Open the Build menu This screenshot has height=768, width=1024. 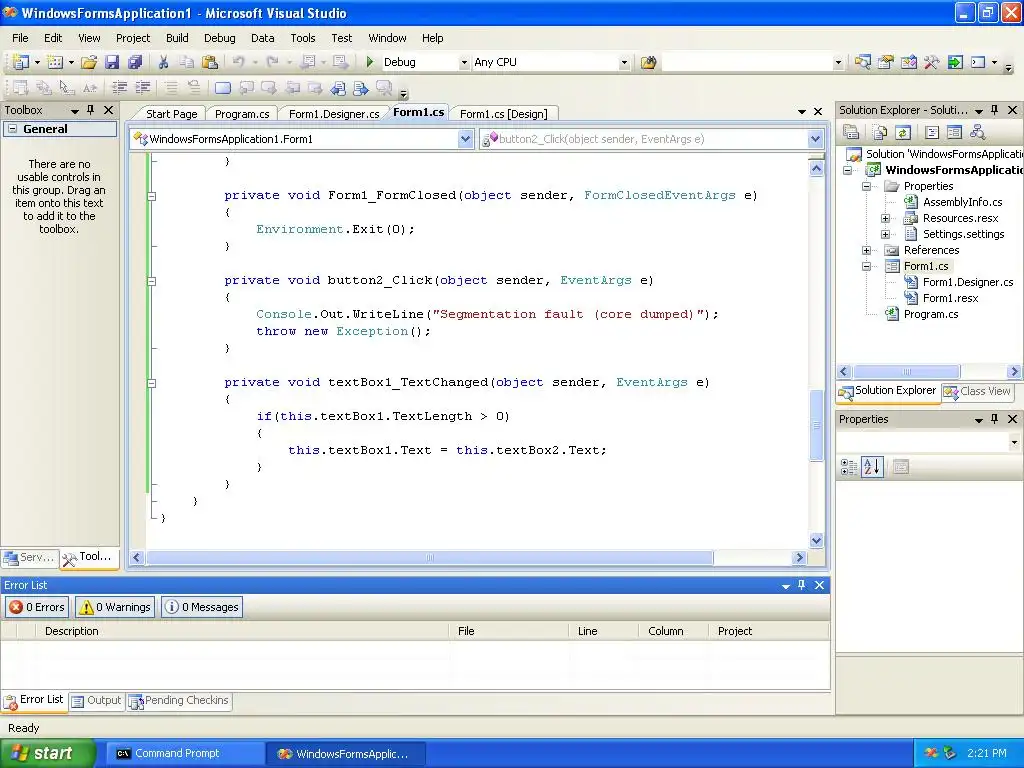(177, 38)
